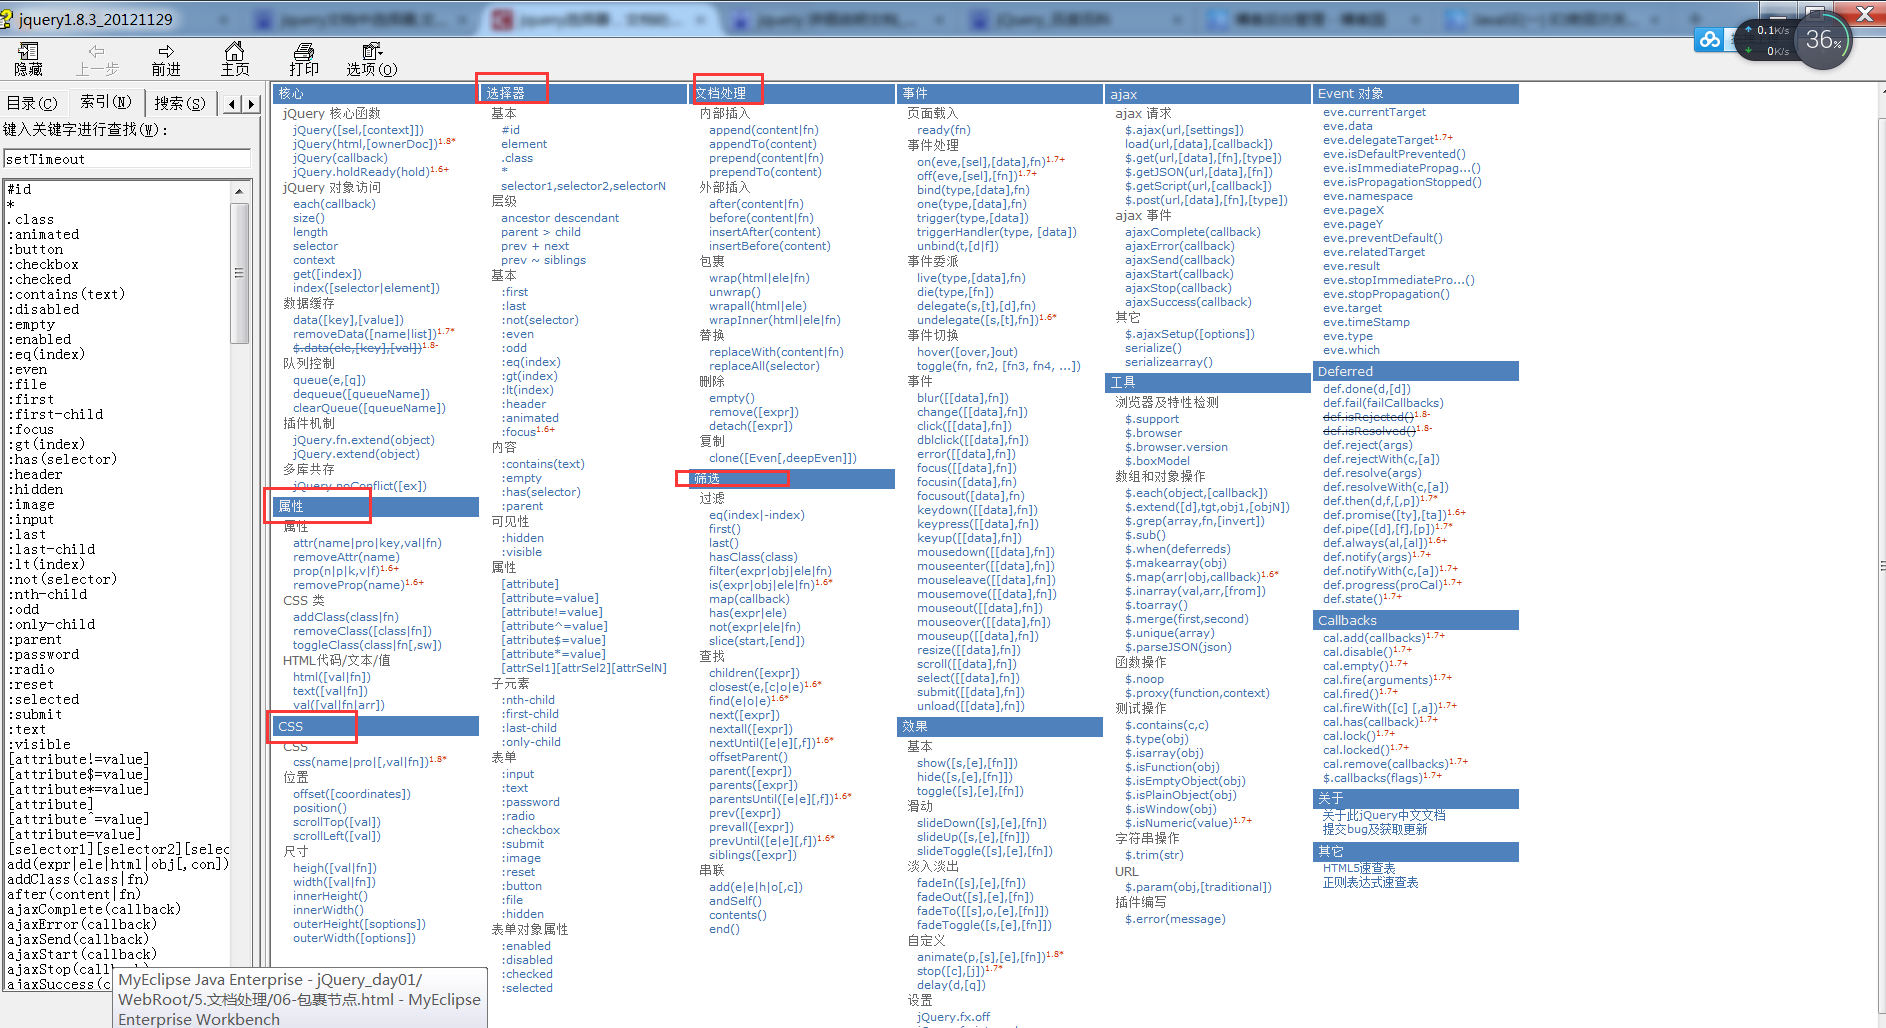Open the Callbacks section header

point(1416,620)
